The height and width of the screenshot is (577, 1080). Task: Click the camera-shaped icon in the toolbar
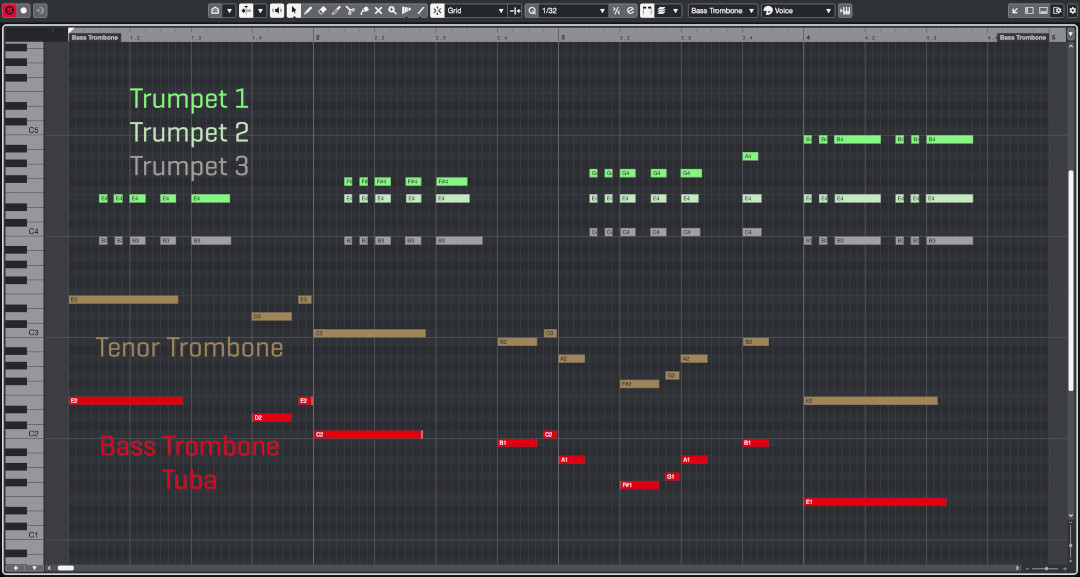click(x=215, y=10)
